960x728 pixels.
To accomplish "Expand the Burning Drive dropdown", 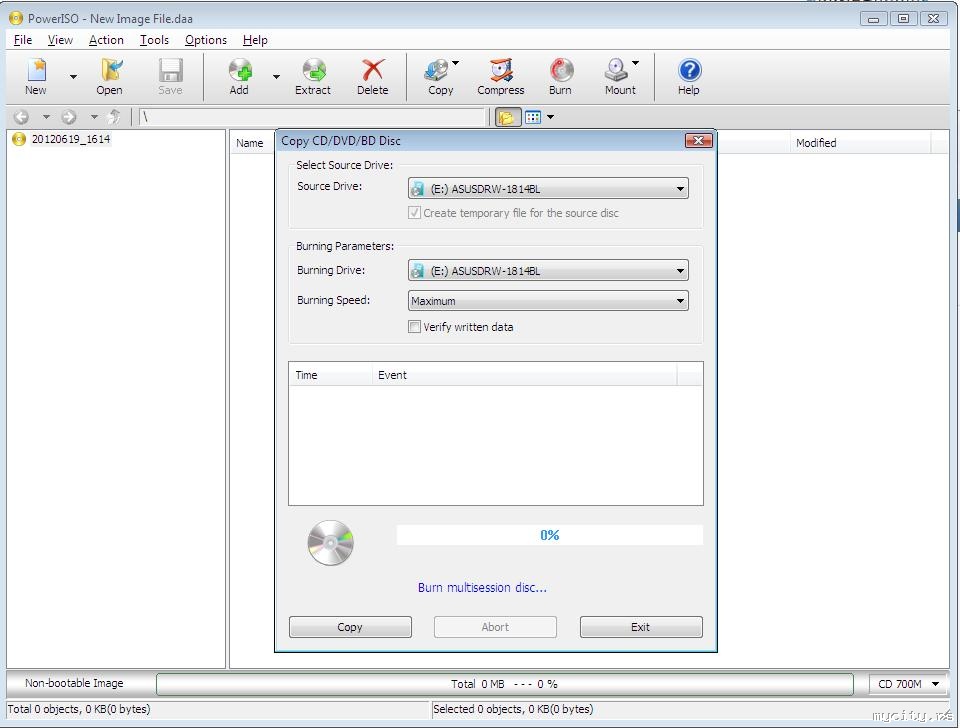I will pyautogui.click(x=548, y=271).
